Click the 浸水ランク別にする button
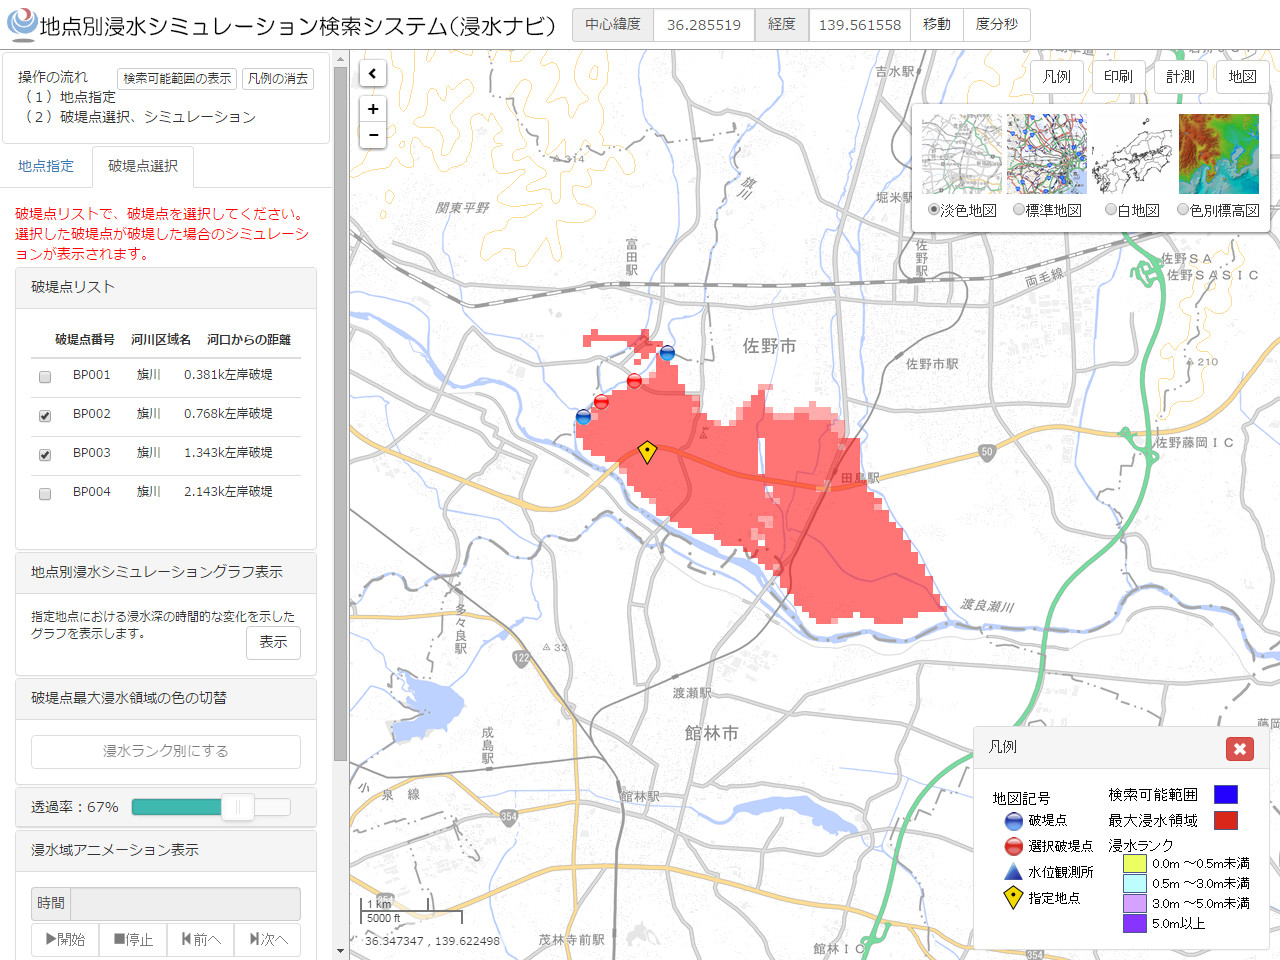Image resolution: width=1280 pixels, height=960 pixels. pyautogui.click(x=166, y=751)
